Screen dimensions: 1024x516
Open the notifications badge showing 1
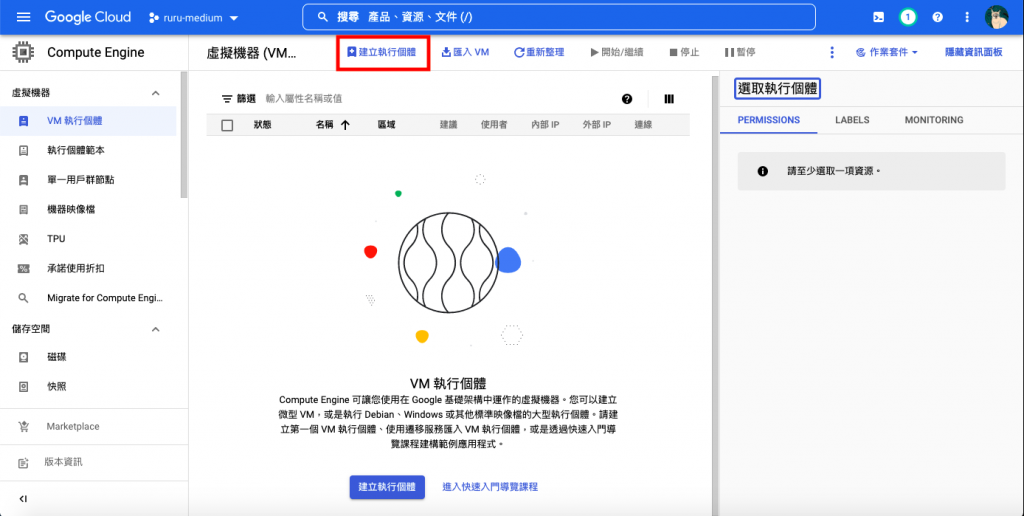tap(908, 18)
